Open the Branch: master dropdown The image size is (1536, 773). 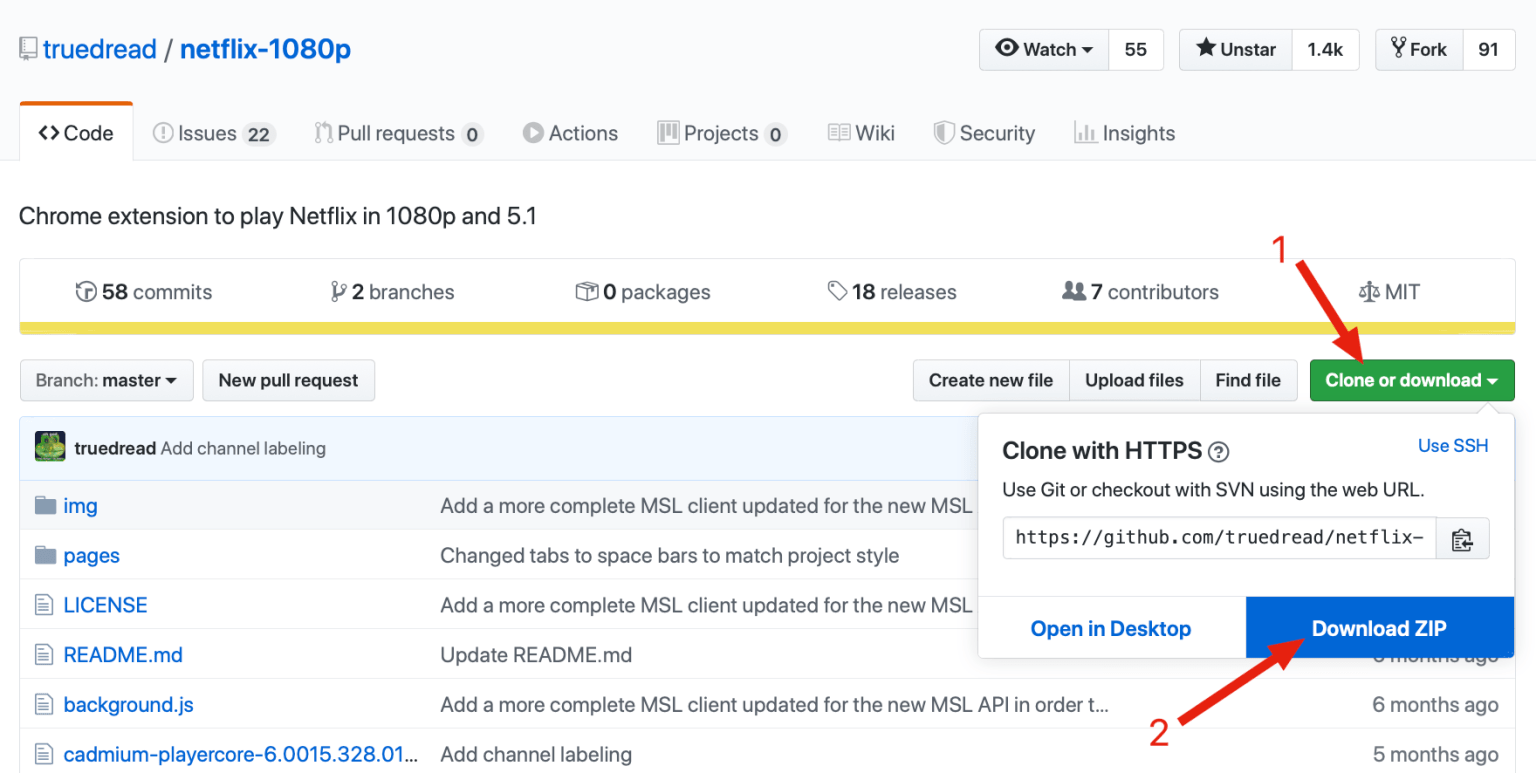pos(106,380)
